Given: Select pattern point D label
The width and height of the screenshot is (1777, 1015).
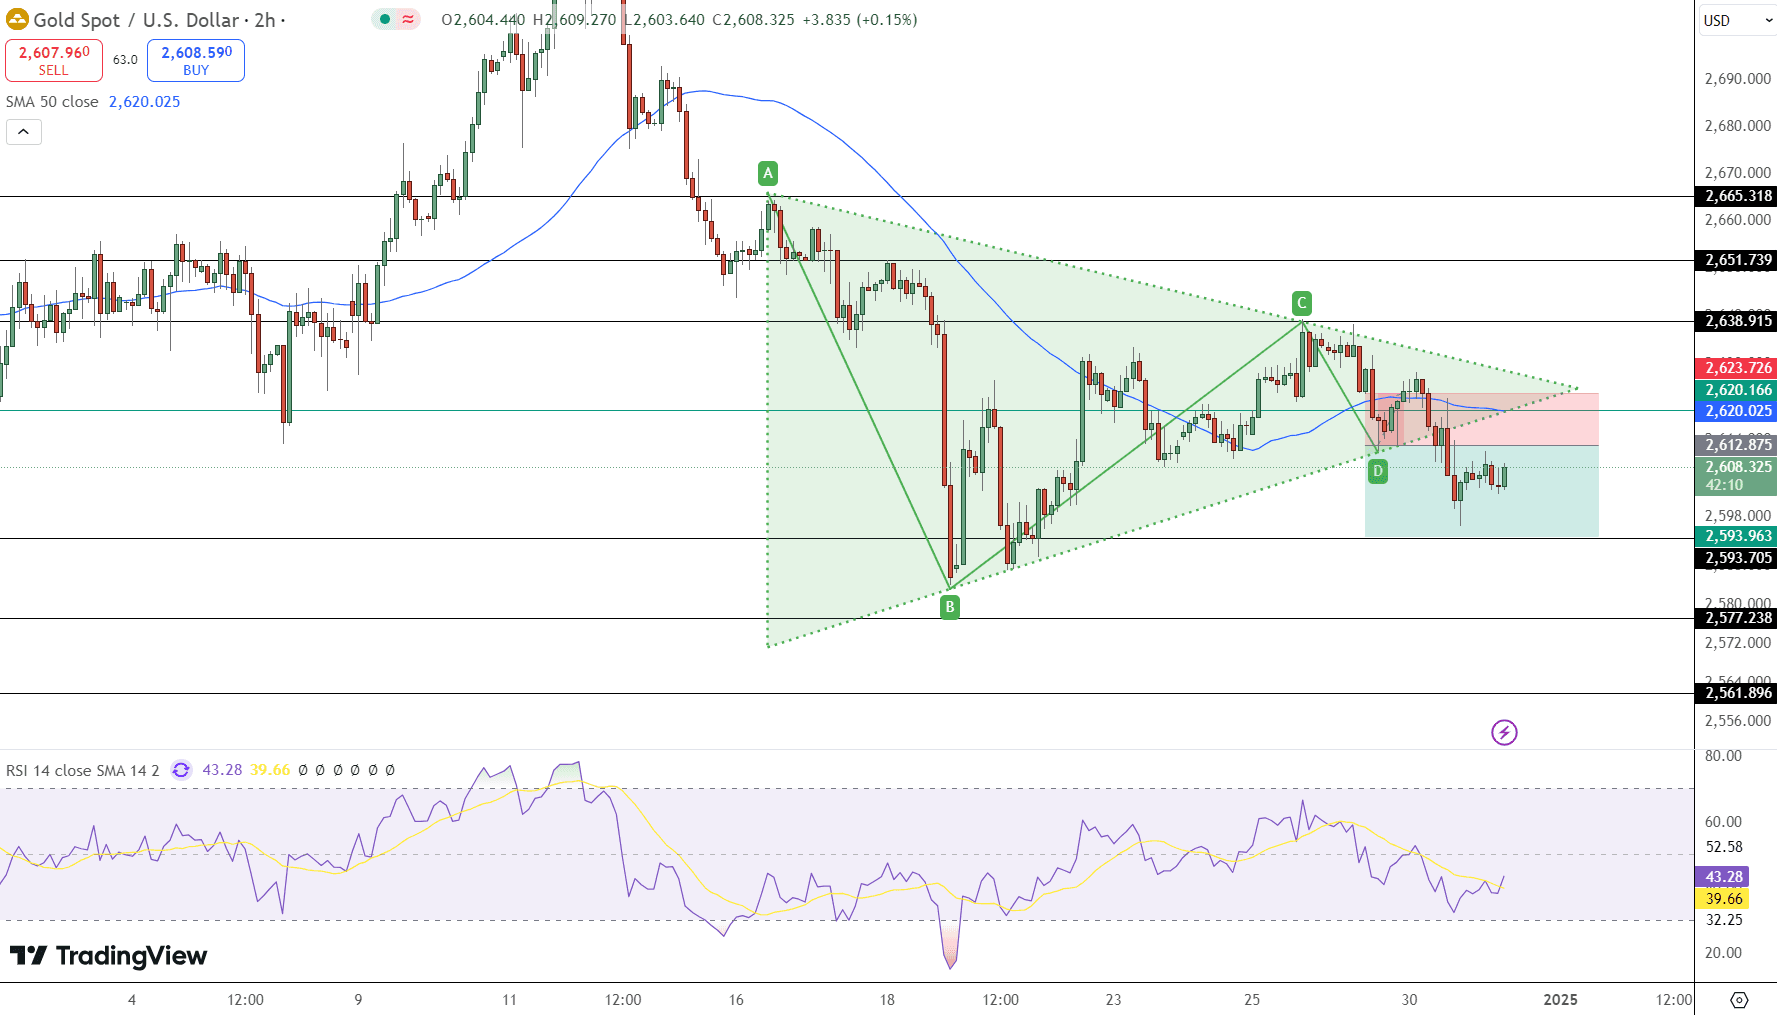Looking at the screenshot, I should (x=1377, y=471).
